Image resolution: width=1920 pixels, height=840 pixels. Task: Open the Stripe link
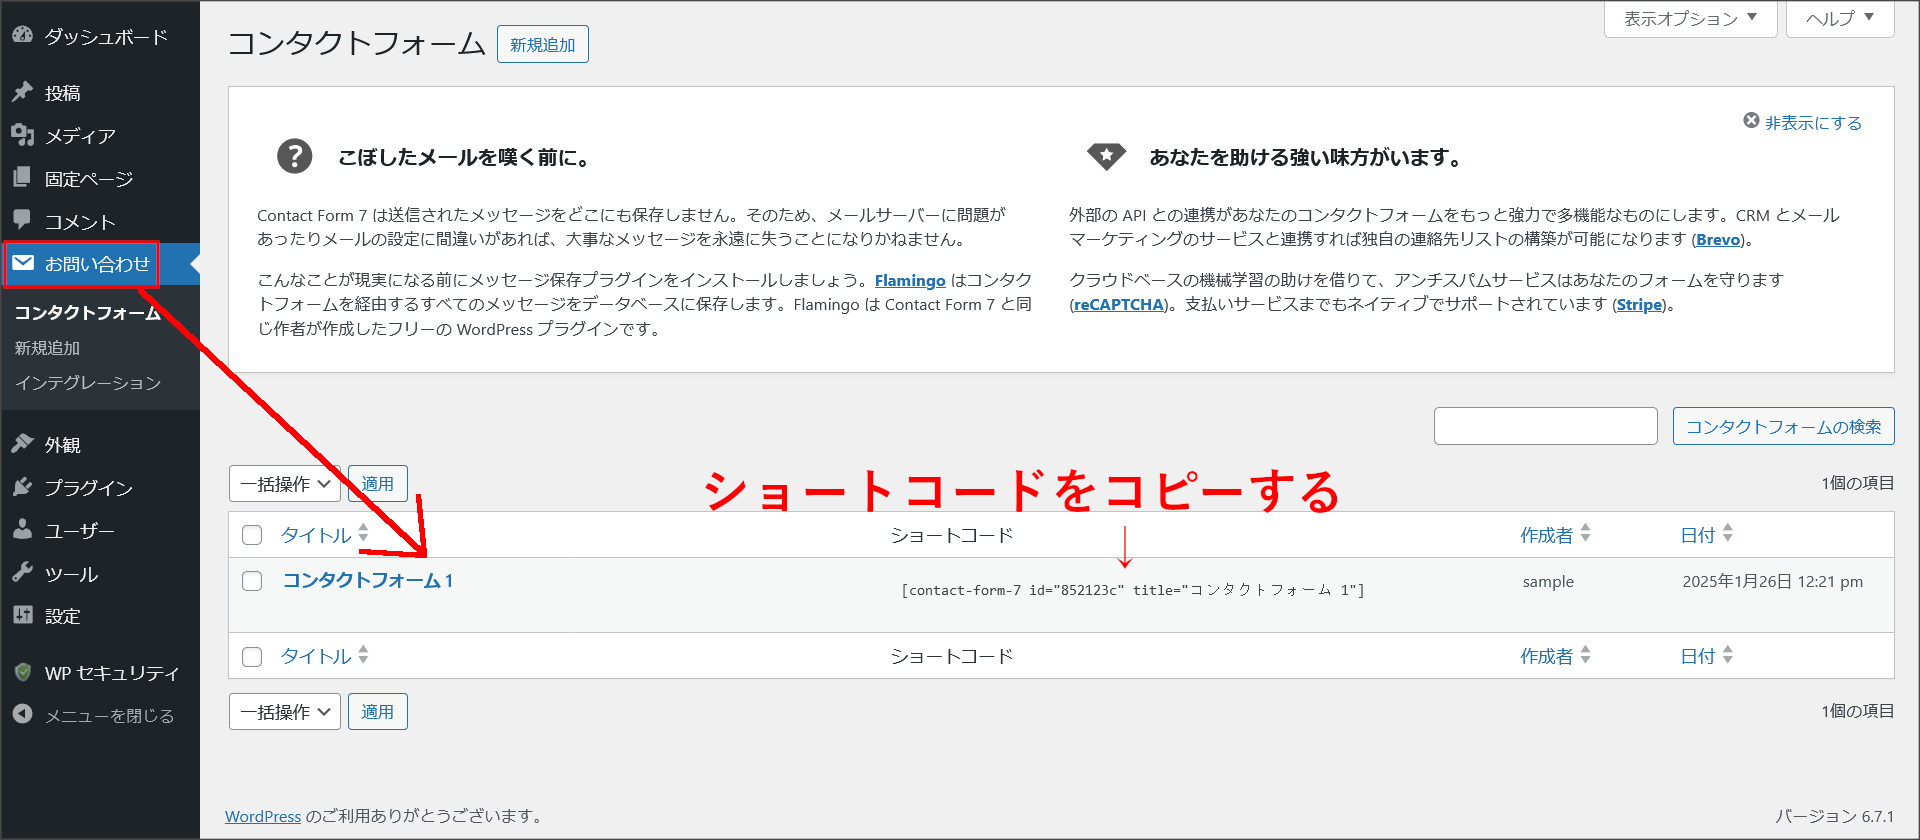click(1640, 305)
